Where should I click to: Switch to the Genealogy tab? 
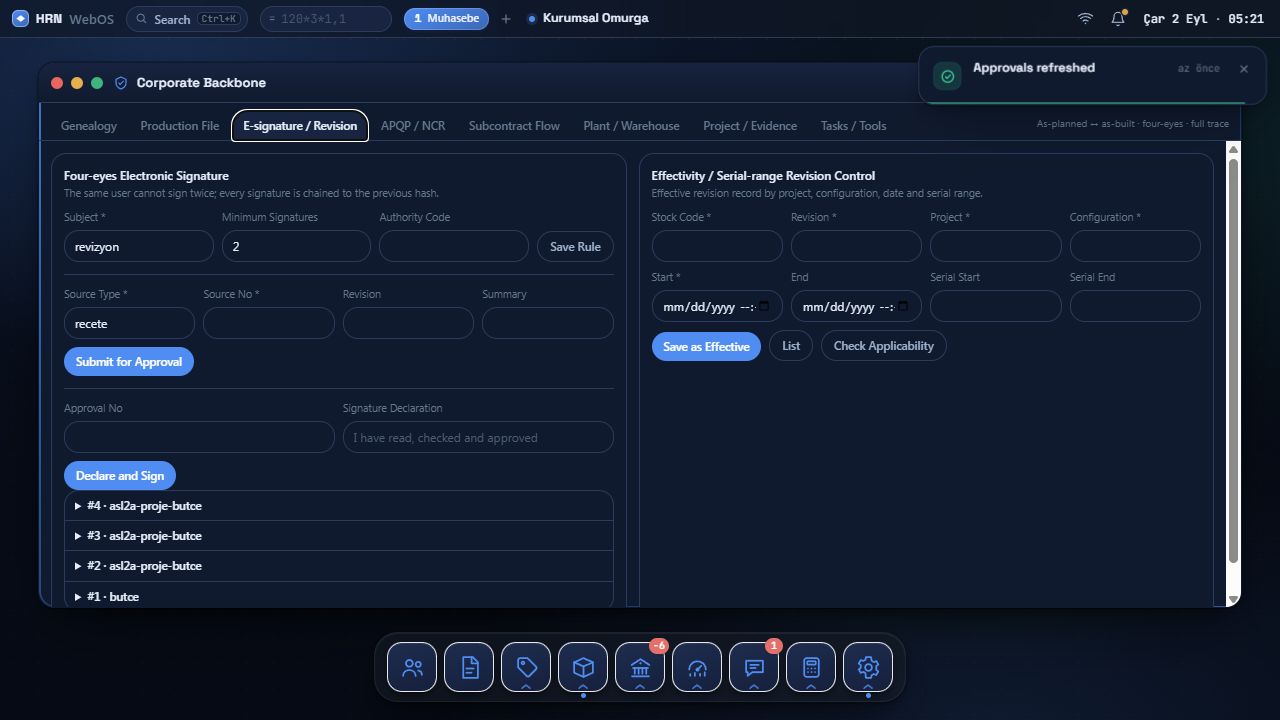point(89,126)
